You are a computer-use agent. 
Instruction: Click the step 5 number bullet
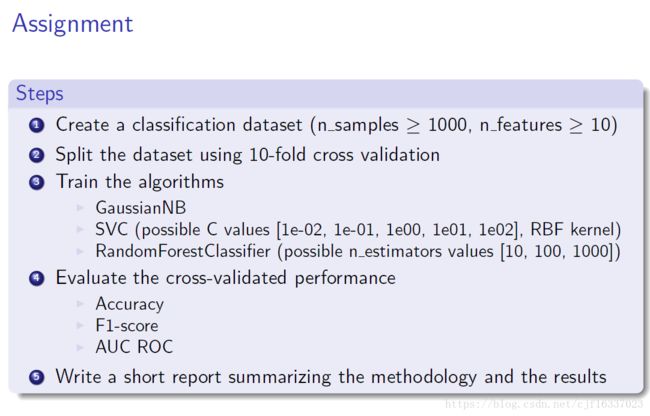point(36,377)
